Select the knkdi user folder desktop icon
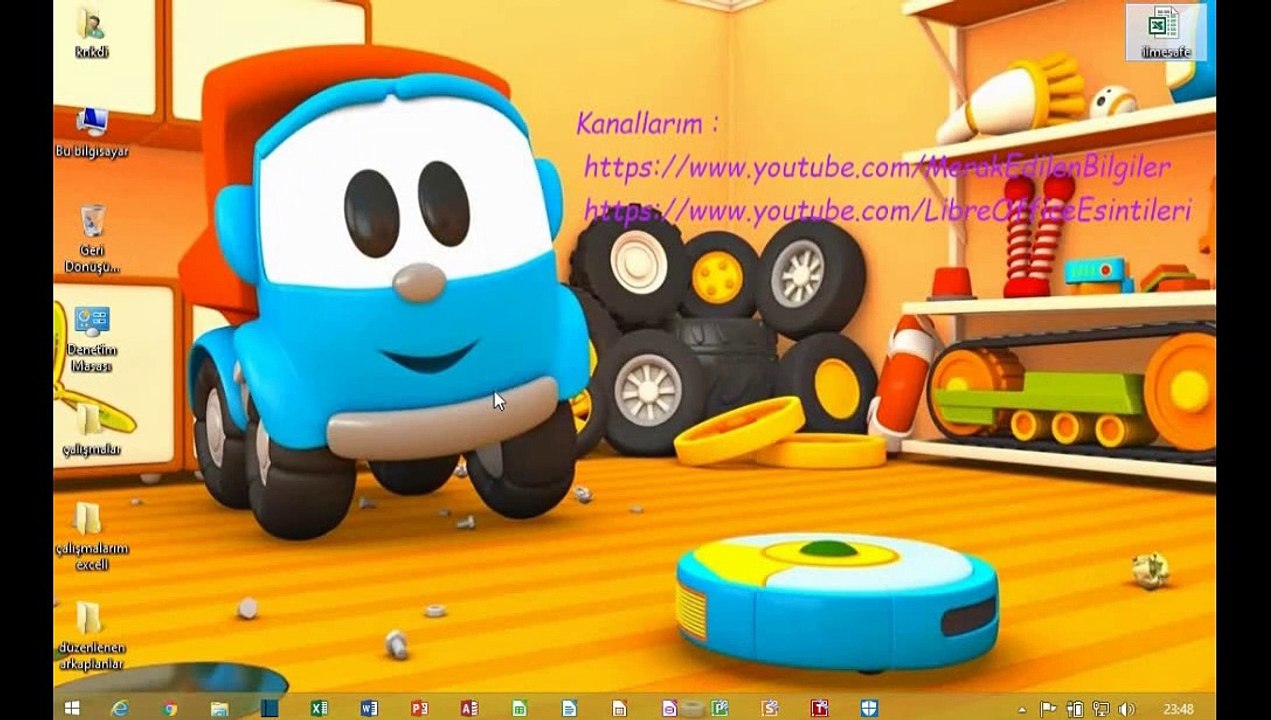Screen dimensions: 1271x720 [x=91, y=32]
